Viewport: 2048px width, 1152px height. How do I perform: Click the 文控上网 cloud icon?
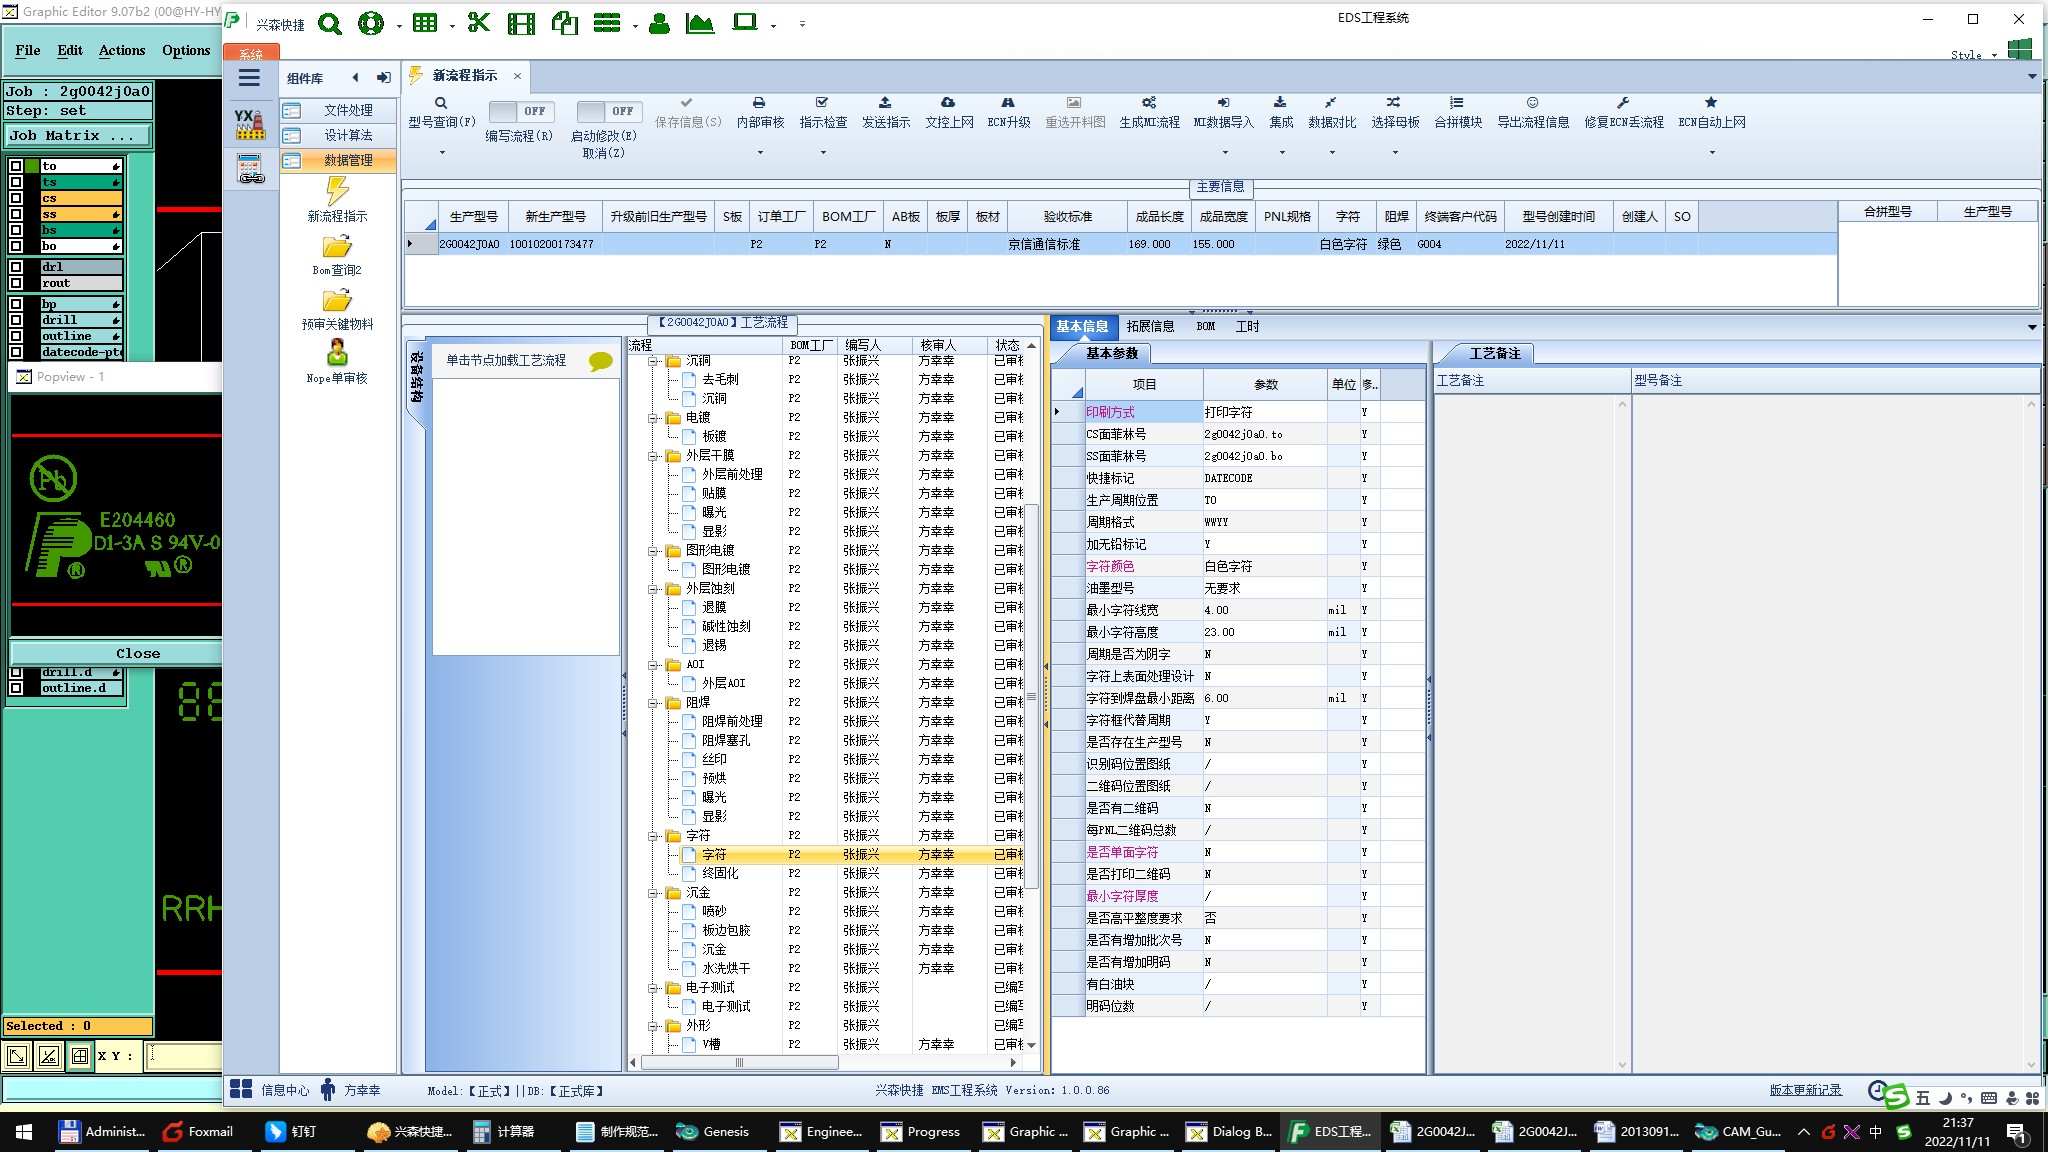948,103
